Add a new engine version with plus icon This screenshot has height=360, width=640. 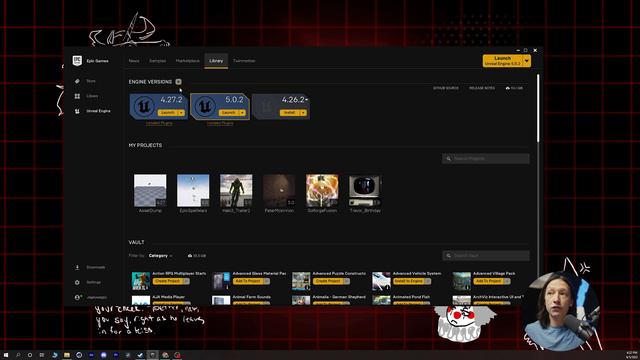pyautogui.click(x=178, y=82)
